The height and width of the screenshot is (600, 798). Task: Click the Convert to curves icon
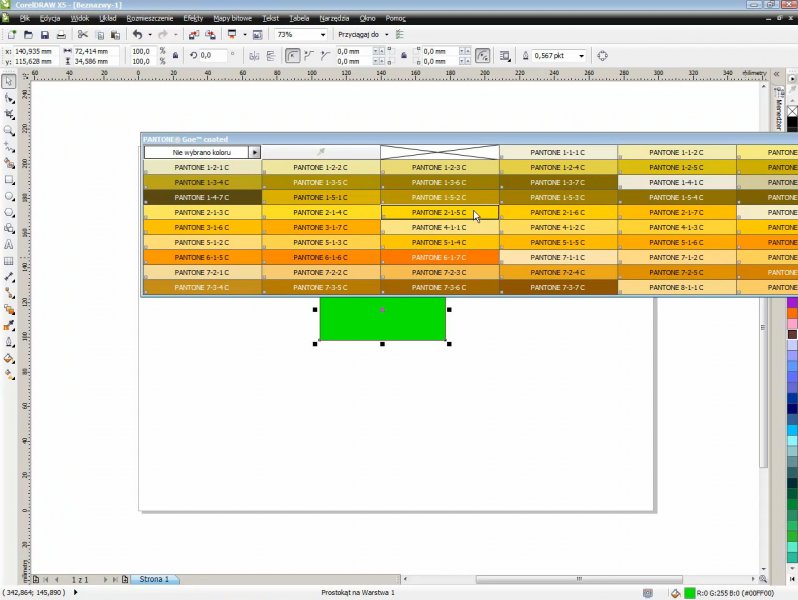pos(603,55)
